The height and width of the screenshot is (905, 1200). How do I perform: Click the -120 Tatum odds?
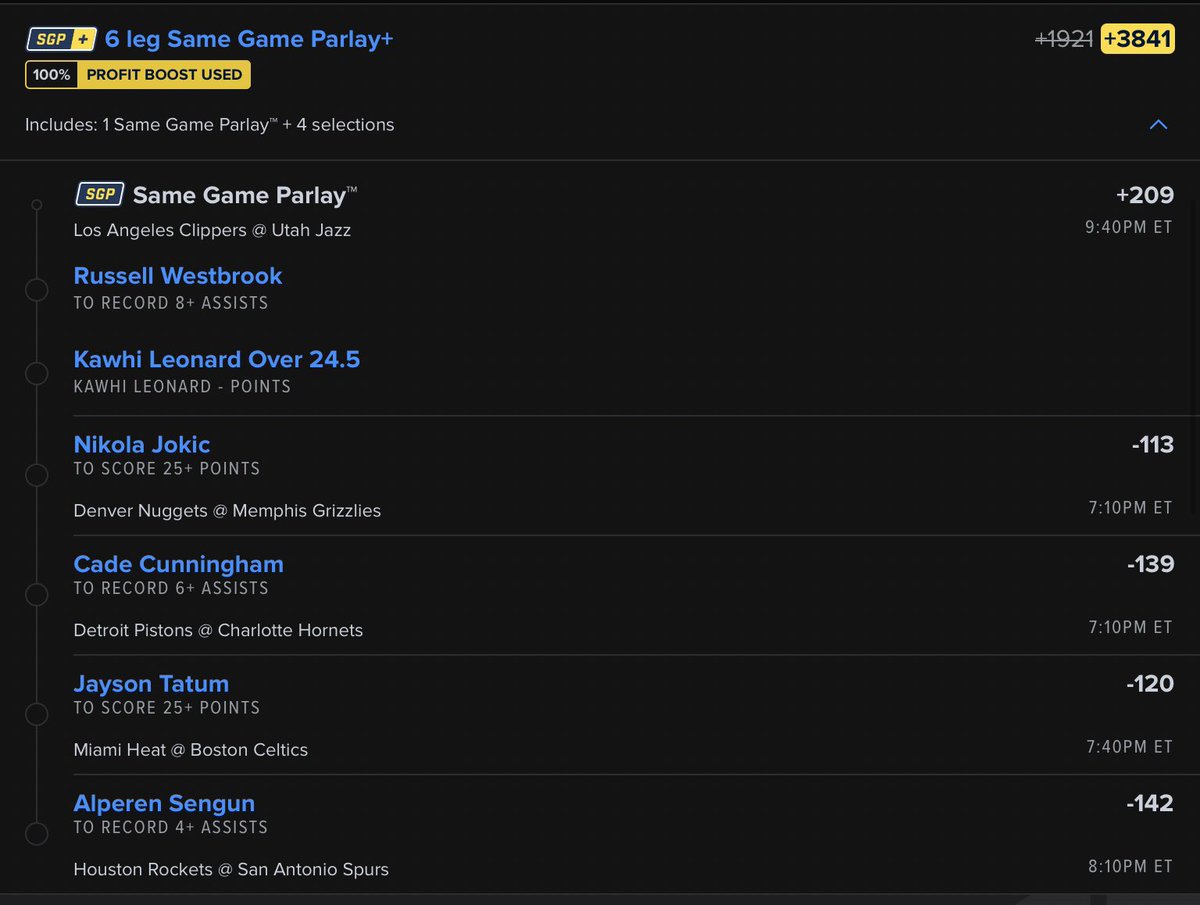1150,684
